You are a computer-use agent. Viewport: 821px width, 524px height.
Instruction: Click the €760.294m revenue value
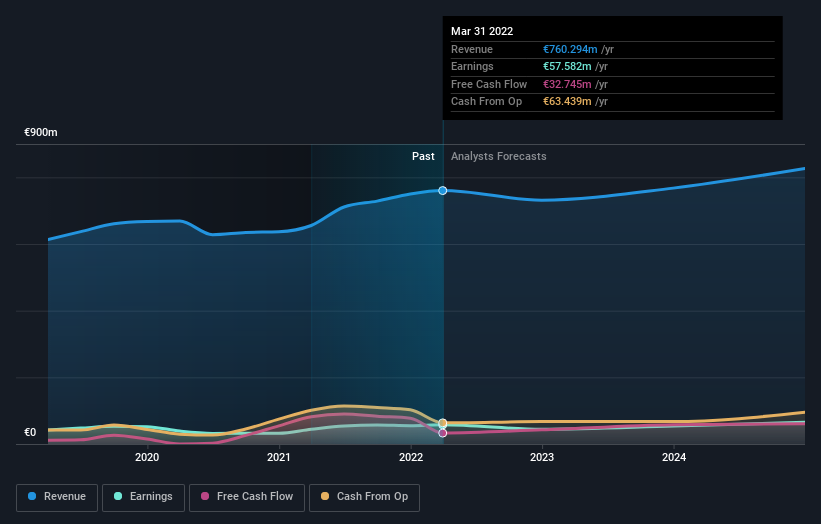click(570, 49)
